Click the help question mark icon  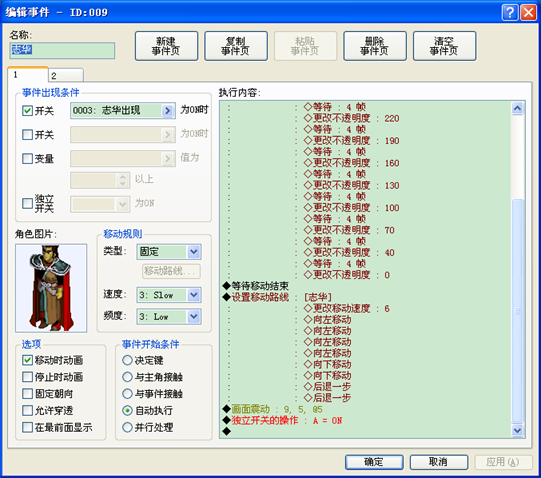pyautogui.click(x=510, y=13)
